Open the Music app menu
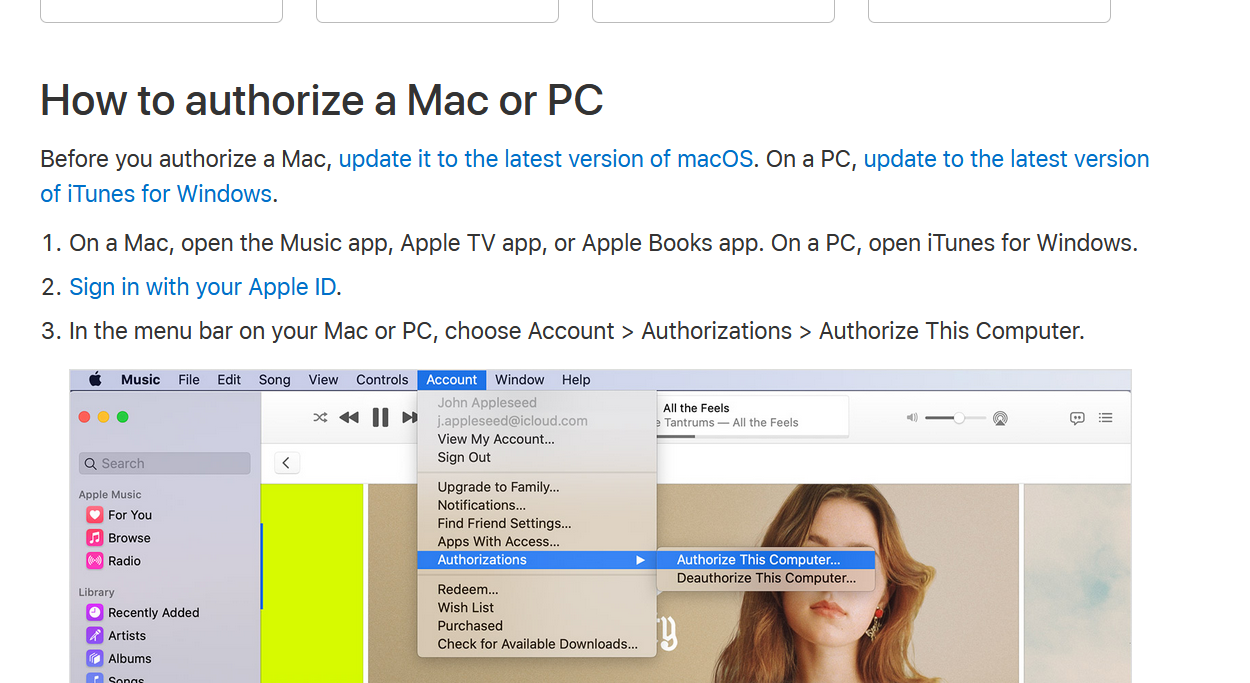The width and height of the screenshot is (1250, 683). [141, 380]
